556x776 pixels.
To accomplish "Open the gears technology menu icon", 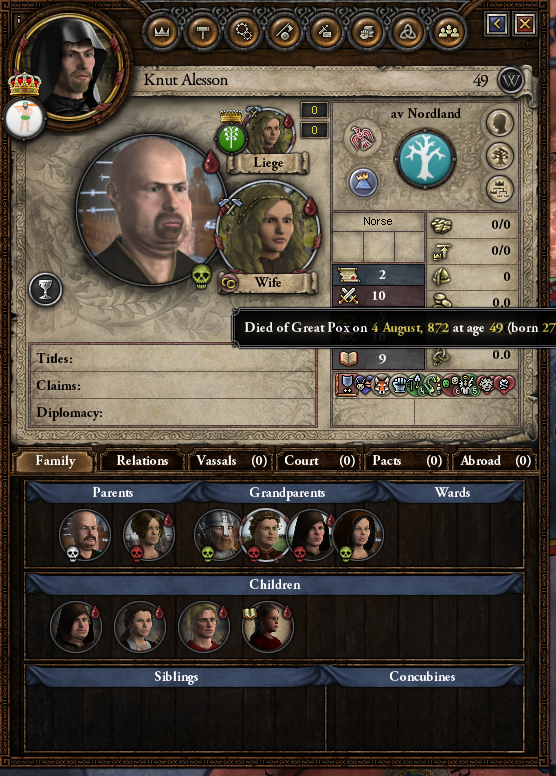I will [244, 32].
